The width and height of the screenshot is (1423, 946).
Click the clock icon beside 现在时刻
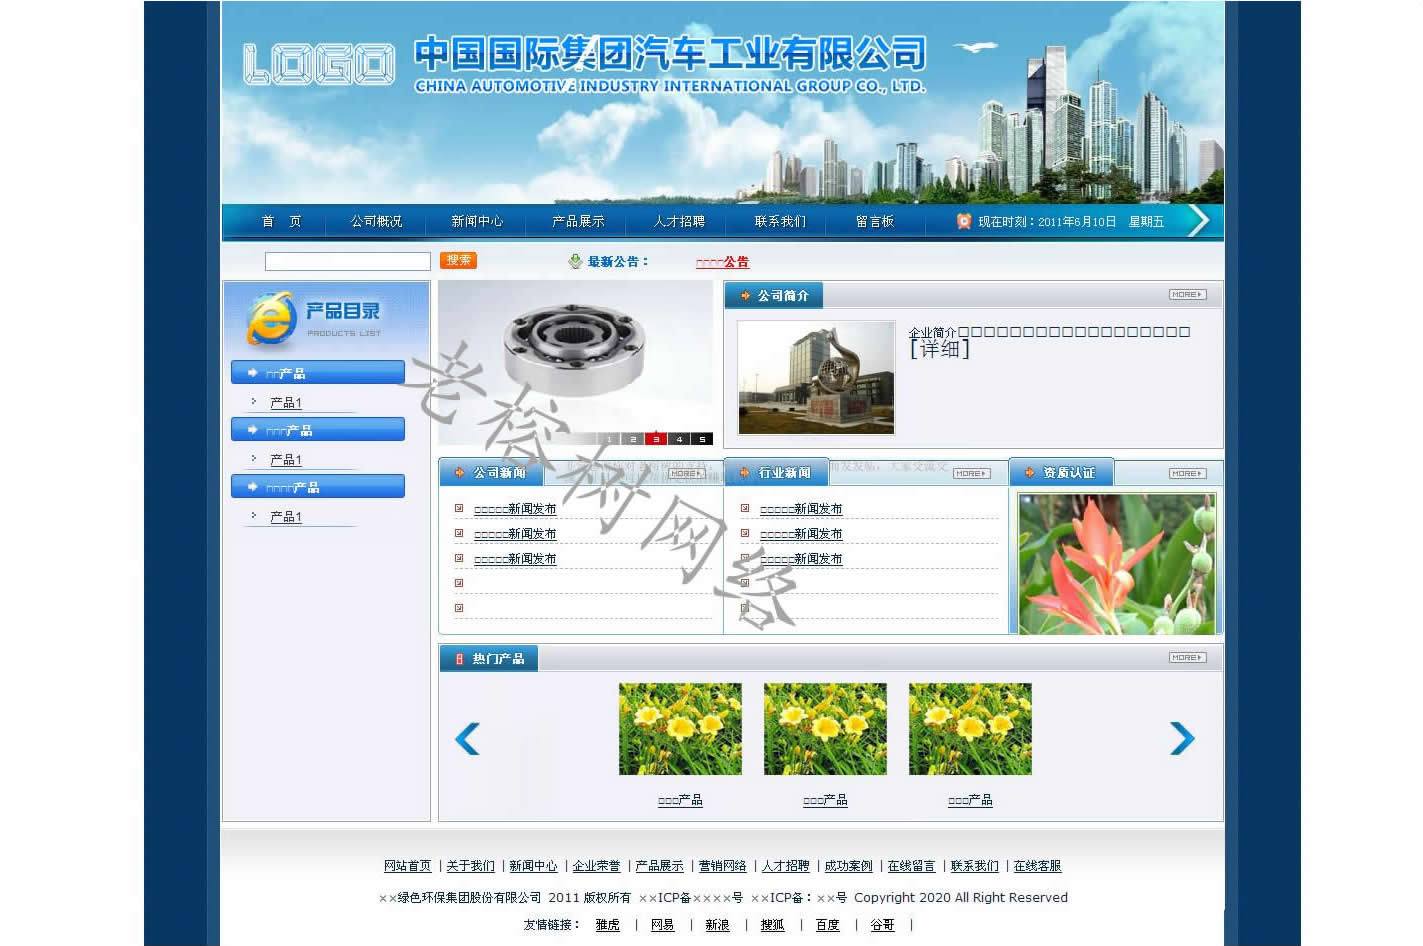[x=964, y=221]
